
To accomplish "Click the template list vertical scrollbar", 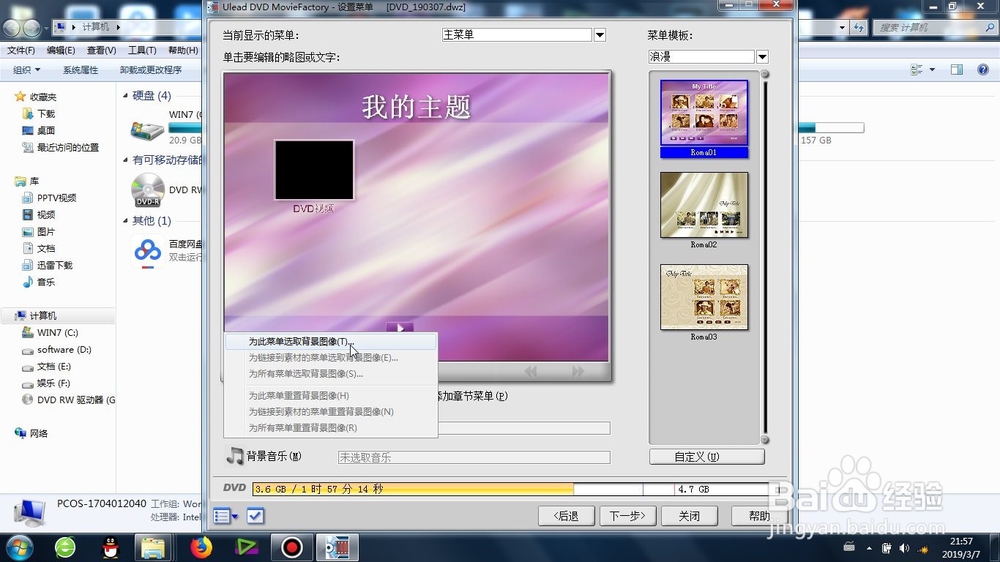I will [x=765, y=257].
